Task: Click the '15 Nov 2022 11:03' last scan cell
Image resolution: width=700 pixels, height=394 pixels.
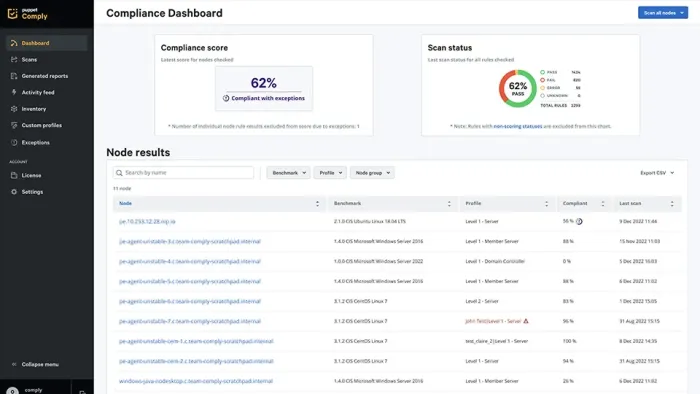Action: pyautogui.click(x=639, y=241)
